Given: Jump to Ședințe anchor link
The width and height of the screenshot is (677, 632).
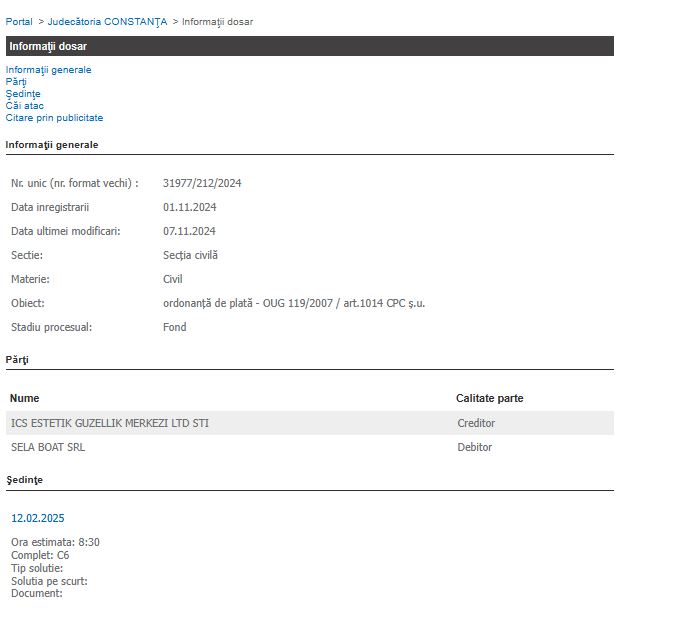Looking at the screenshot, I should pos(23,94).
